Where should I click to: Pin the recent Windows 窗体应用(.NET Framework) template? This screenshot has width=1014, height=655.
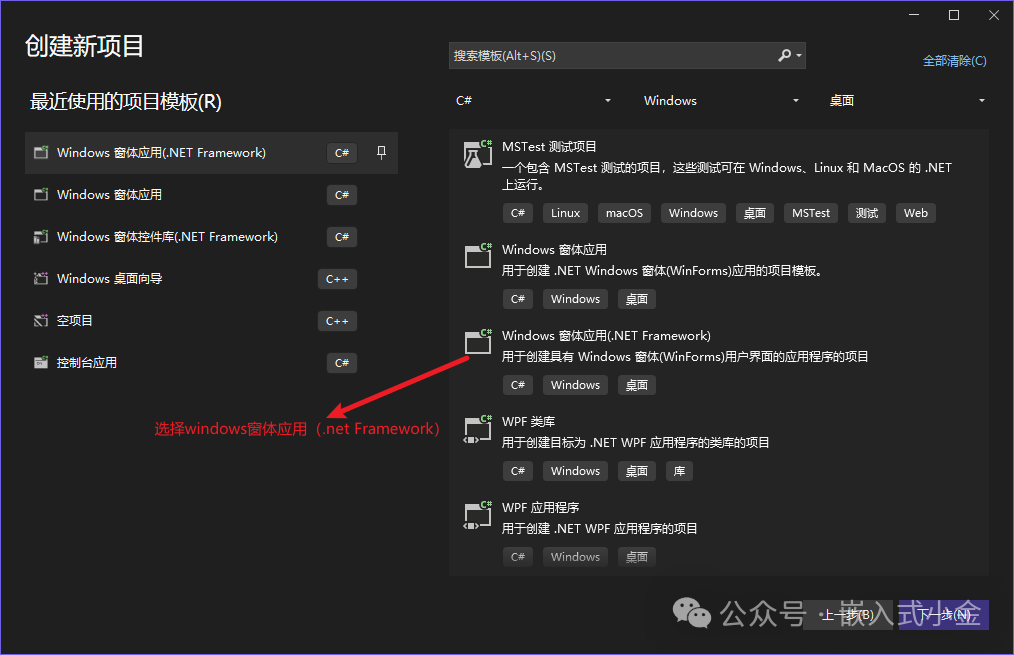382,153
